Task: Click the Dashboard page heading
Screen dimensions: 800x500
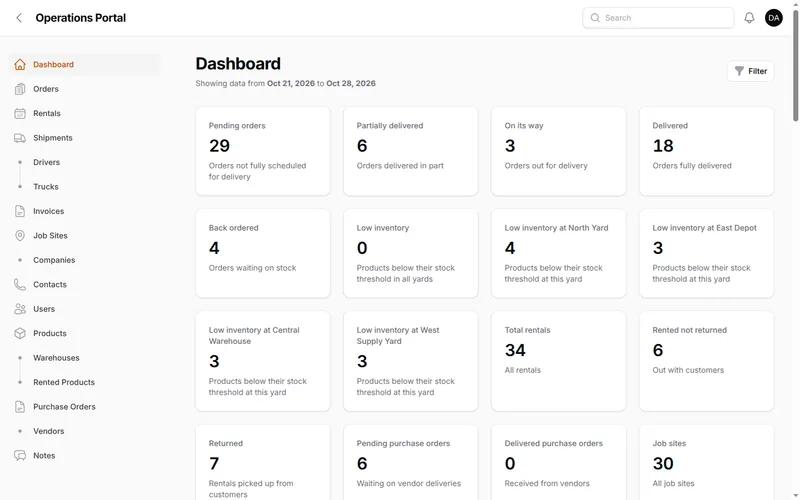Action: (238, 64)
